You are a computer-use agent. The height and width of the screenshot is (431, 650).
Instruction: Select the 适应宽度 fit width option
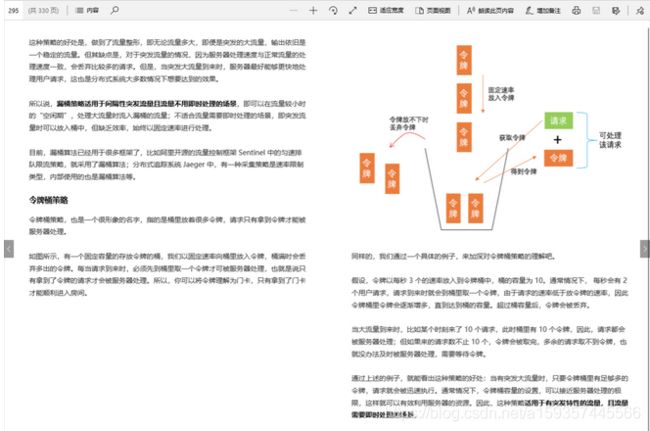[x=386, y=10]
